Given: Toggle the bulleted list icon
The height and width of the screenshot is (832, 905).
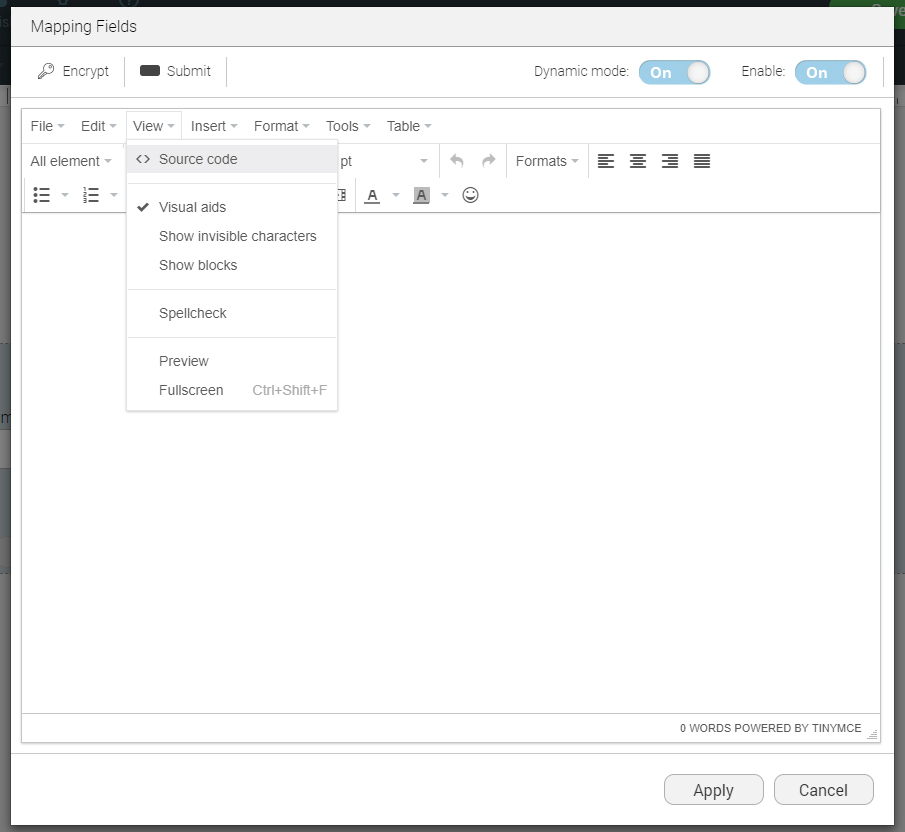Looking at the screenshot, I should [x=41, y=195].
